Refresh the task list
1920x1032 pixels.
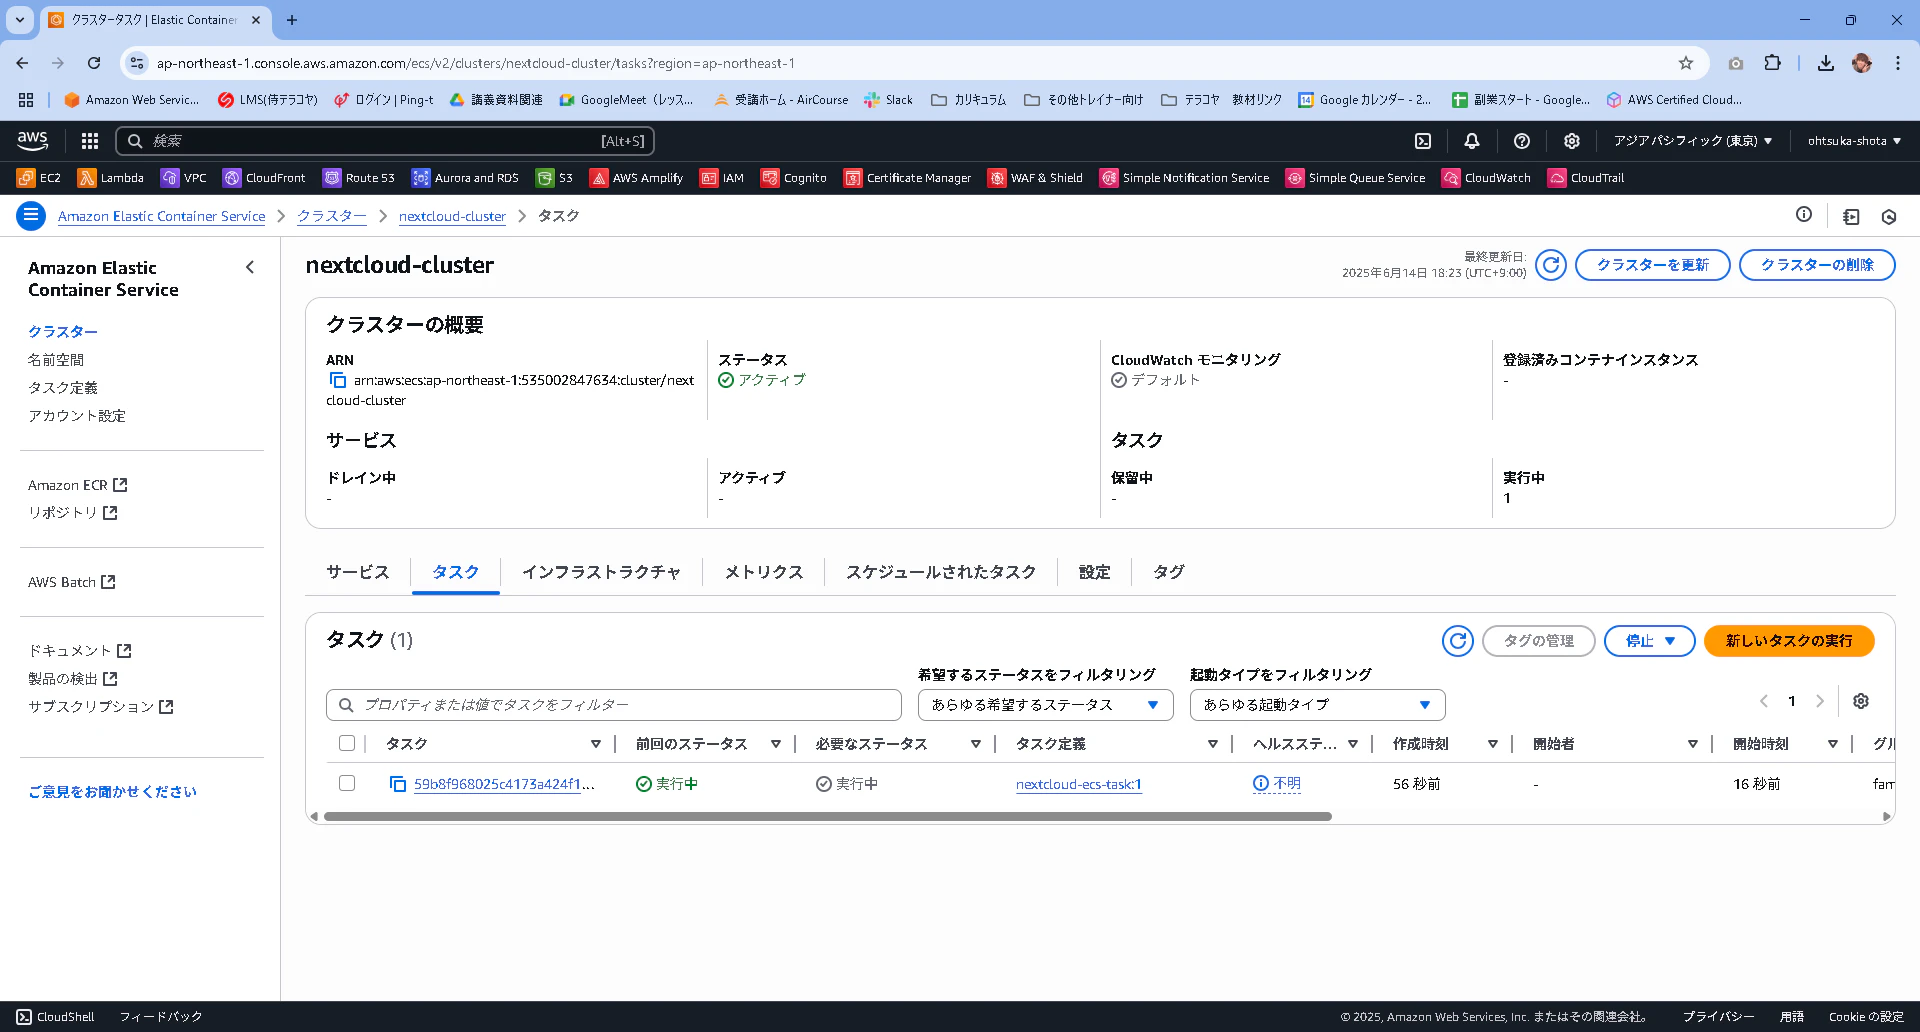tap(1458, 641)
